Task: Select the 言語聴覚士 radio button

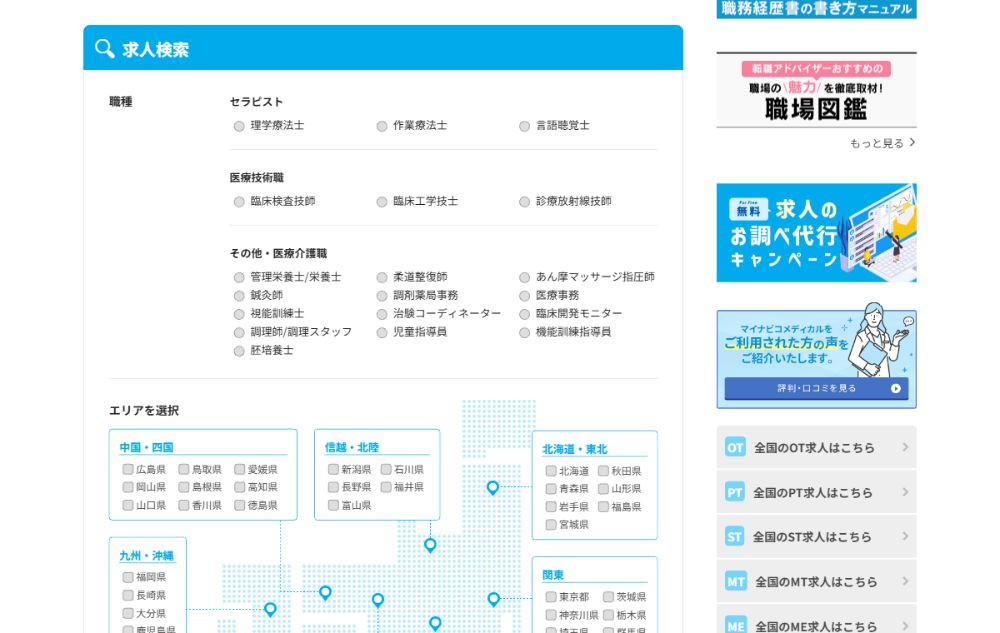Action: tap(524, 126)
